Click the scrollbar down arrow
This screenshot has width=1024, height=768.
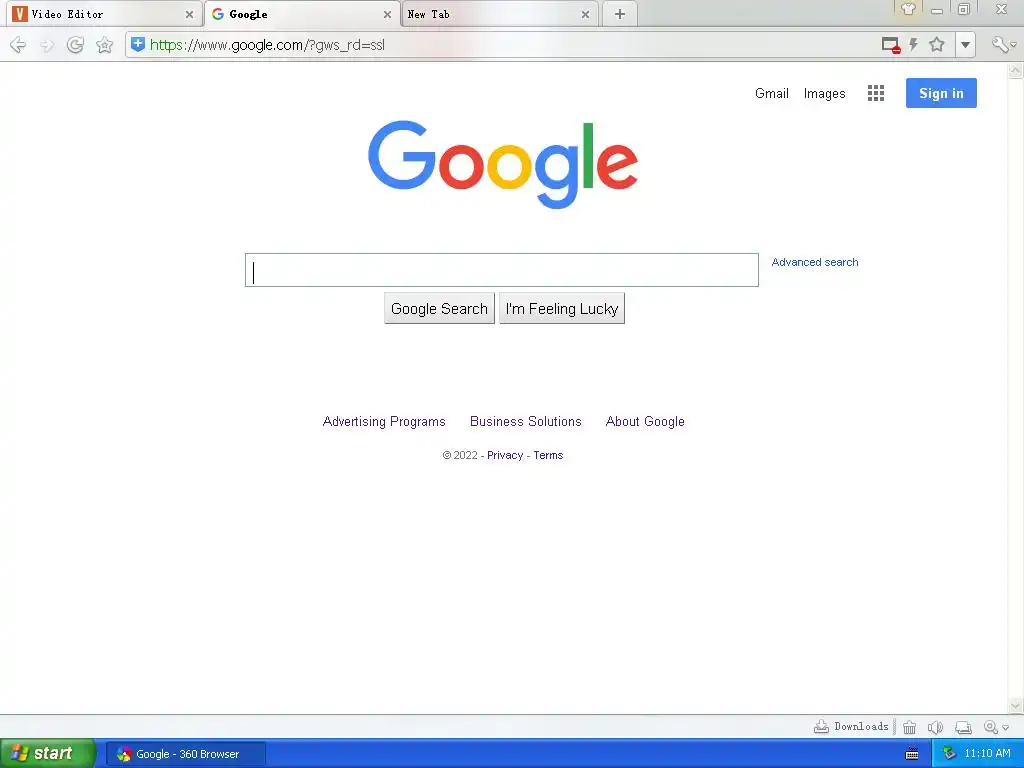coord(1016,705)
